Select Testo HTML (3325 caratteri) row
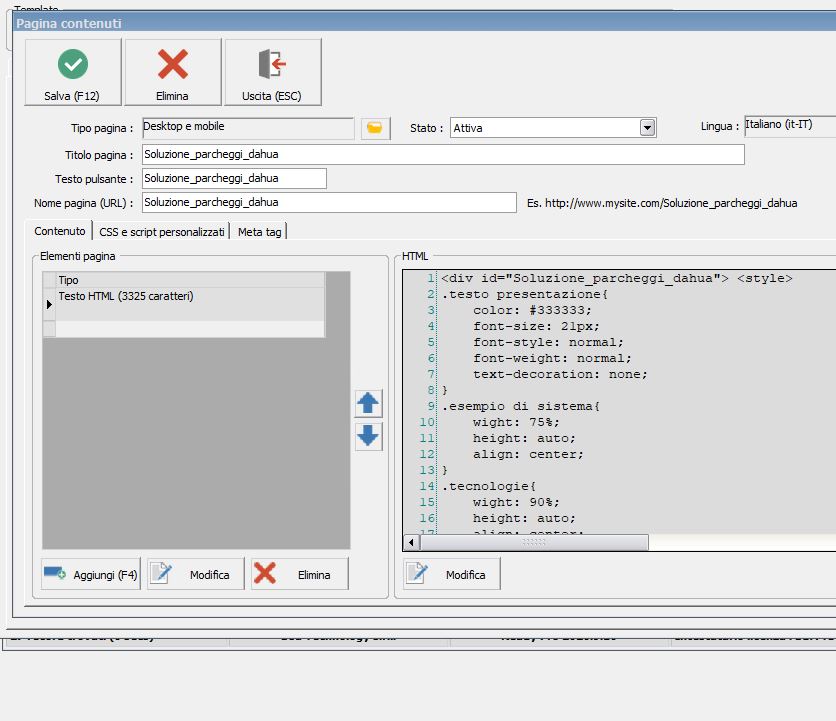The width and height of the screenshot is (836, 721). pyautogui.click(x=190, y=304)
